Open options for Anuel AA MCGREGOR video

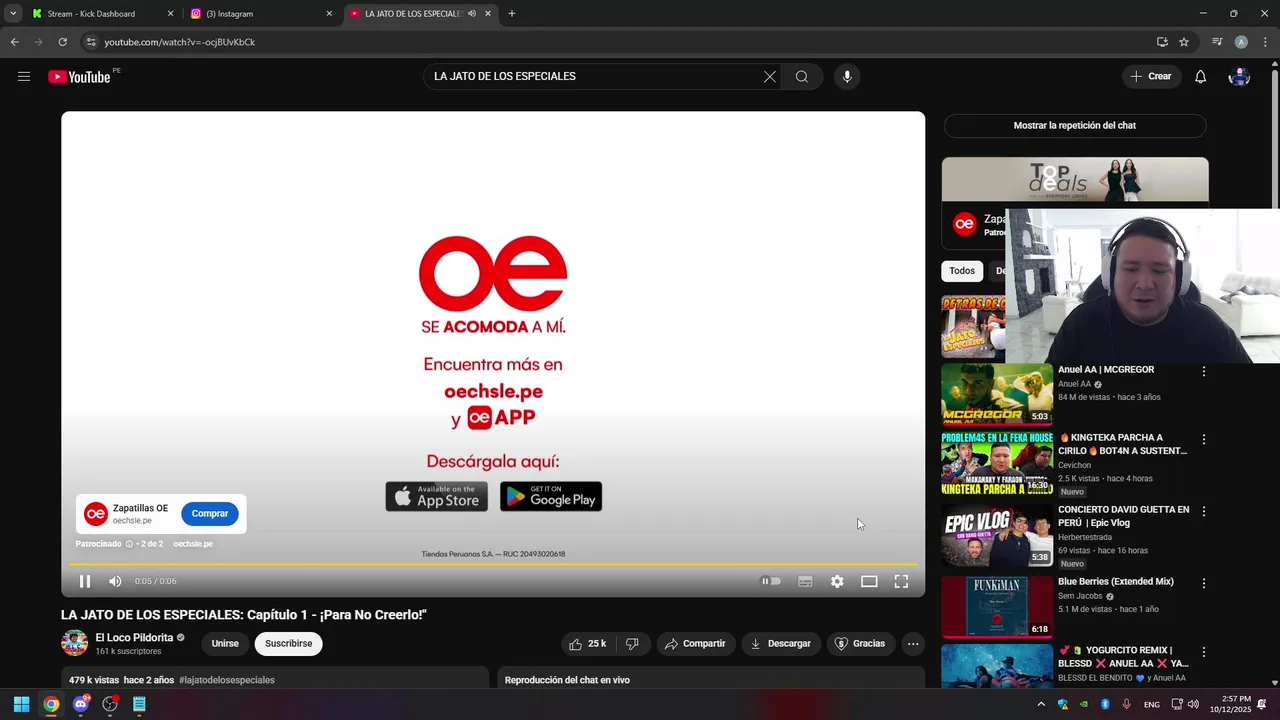tap(1204, 371)
